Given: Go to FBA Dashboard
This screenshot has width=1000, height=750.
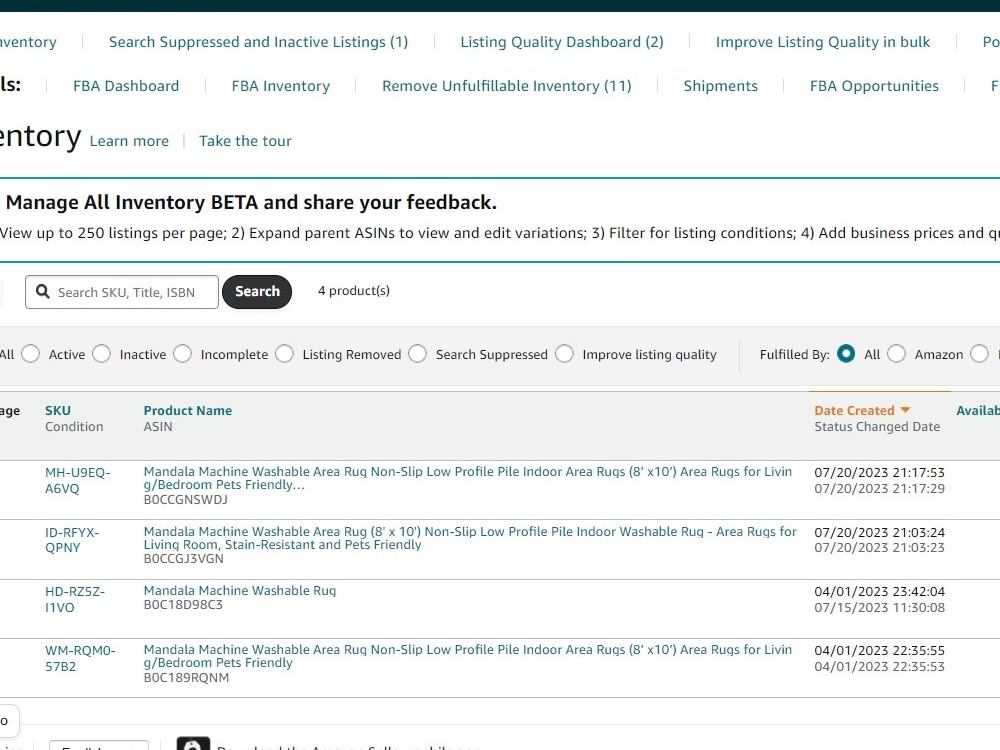Looking at the screenshot, I should 126,86.
